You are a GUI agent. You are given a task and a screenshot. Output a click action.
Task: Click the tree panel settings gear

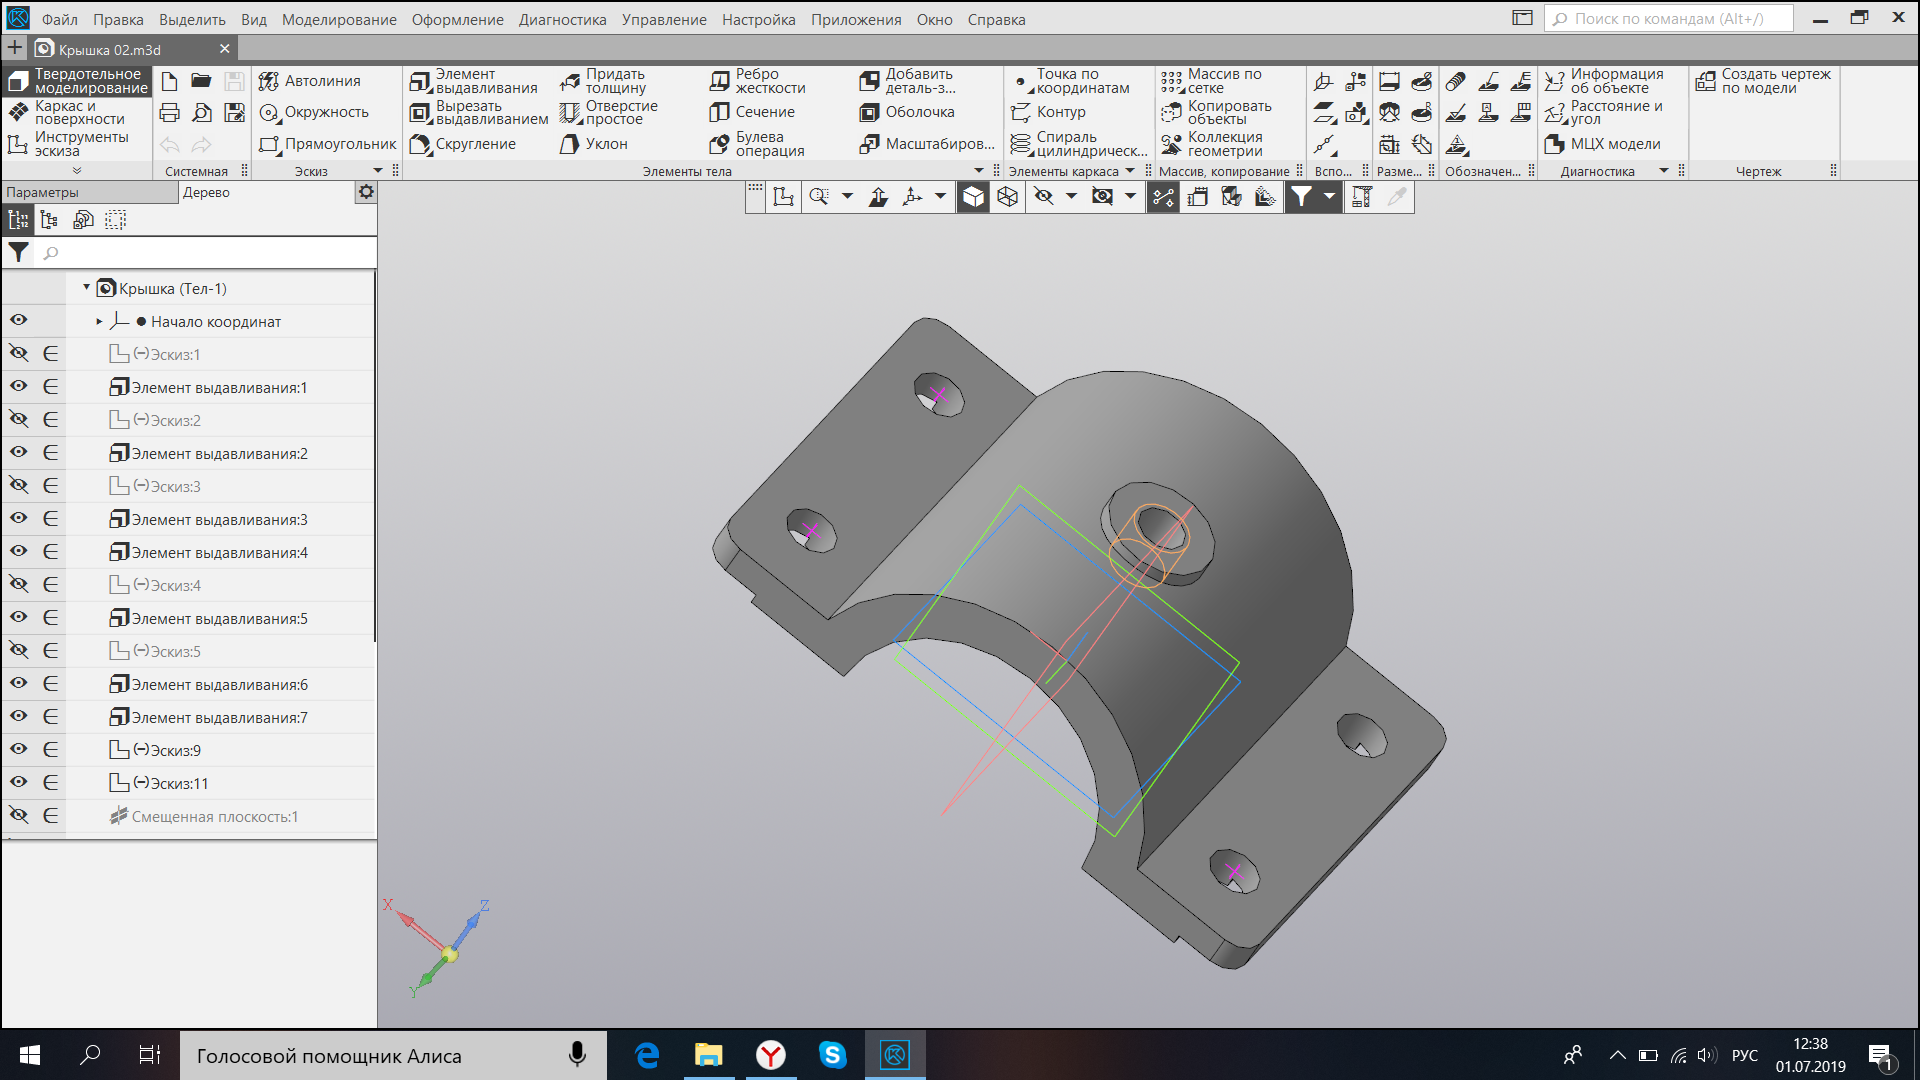[366, 192]
